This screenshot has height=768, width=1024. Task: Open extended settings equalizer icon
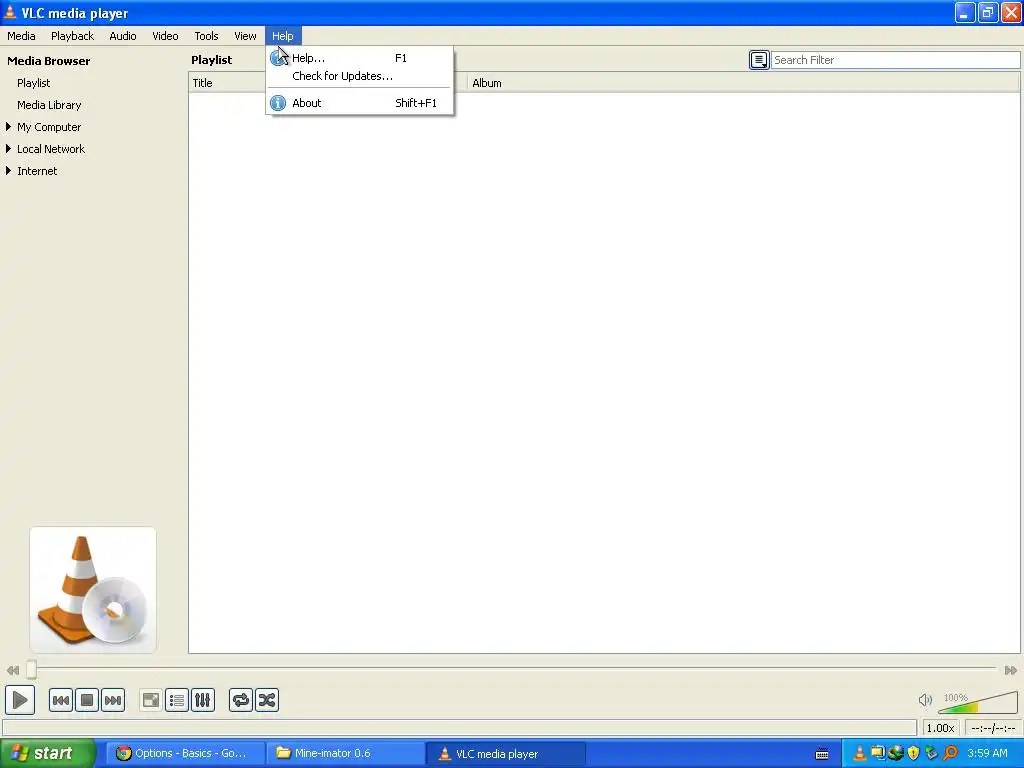(203, 700)
